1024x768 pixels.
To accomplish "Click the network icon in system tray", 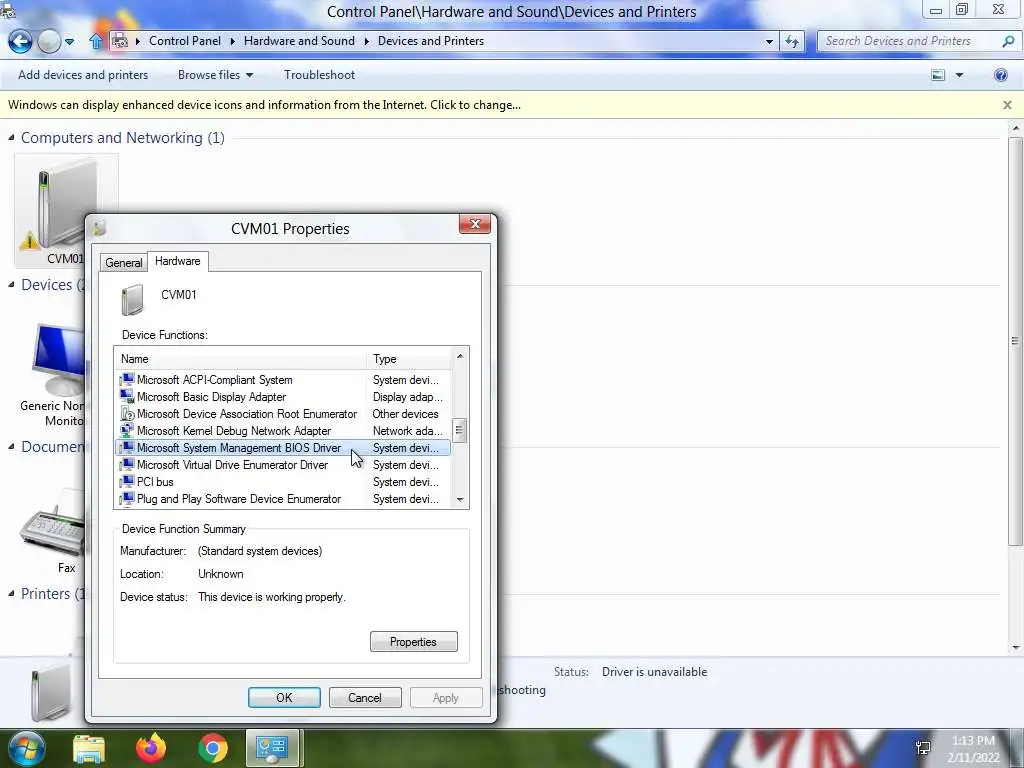I will click(x=923, y=748).
